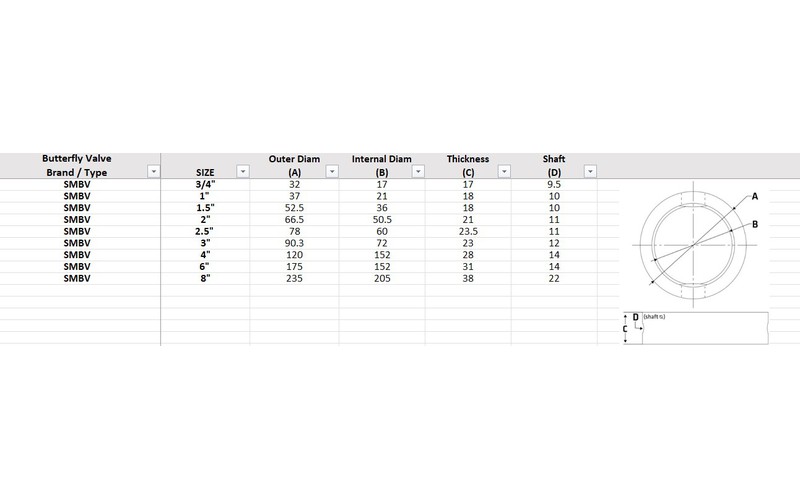The width and height of the screenshot is (800, 500).
Task: Select the internal diameter value 50.5
Action: tap(381, 220)
